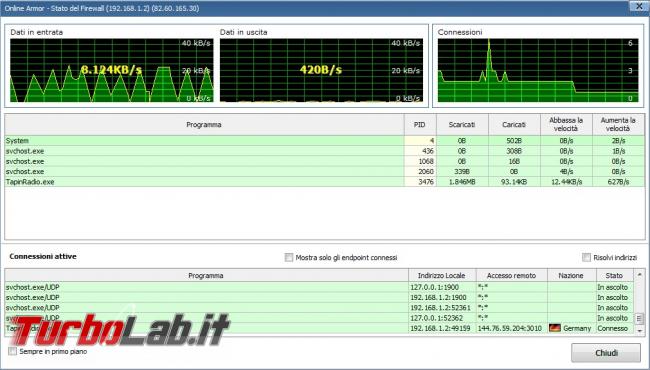
Task: Enable Sempre in primo piano
Action: (x=13, y=351)
